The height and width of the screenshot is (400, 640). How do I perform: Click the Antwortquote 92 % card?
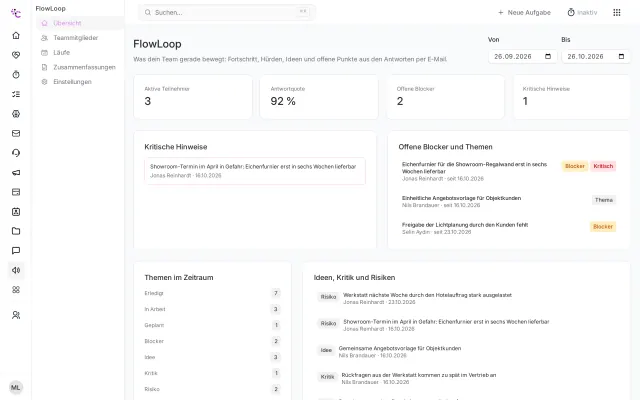[319, 97]
